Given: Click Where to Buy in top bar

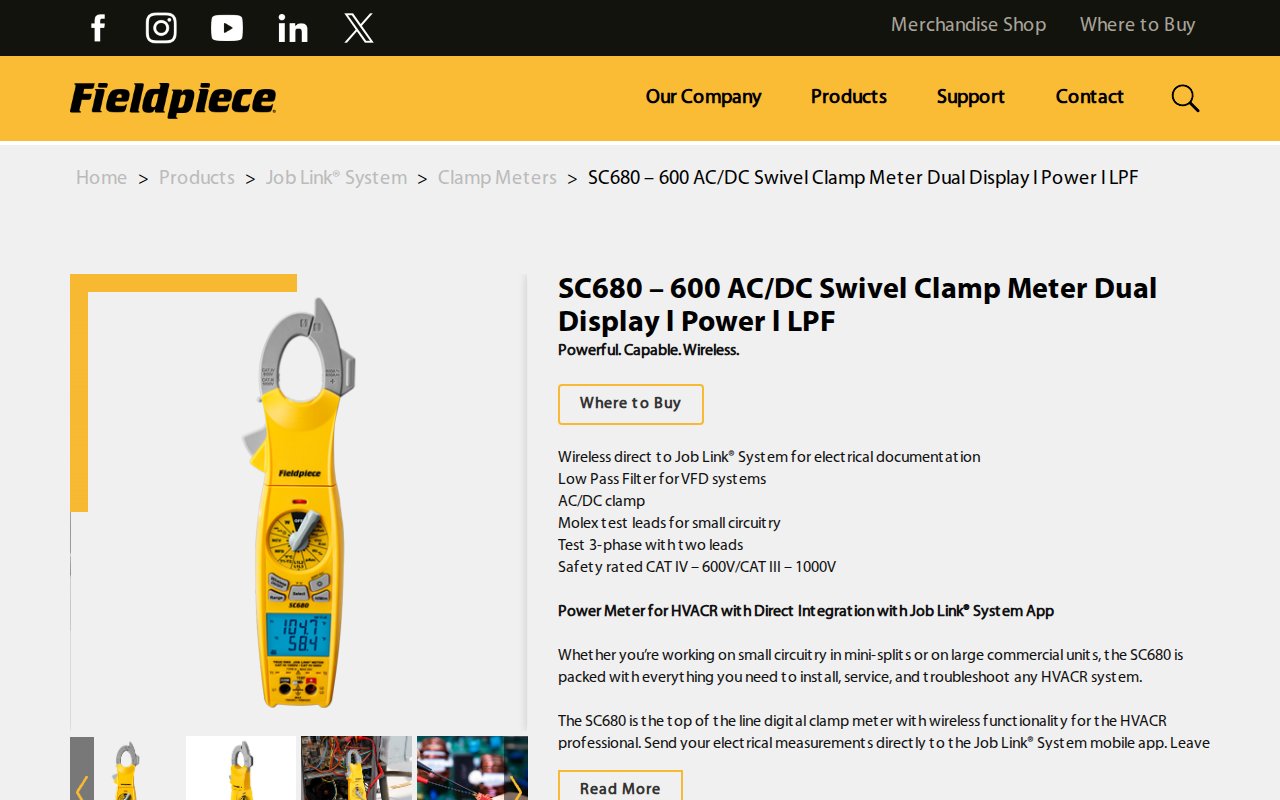Looking at the screenshot, I should click(x=1137, y=25).
